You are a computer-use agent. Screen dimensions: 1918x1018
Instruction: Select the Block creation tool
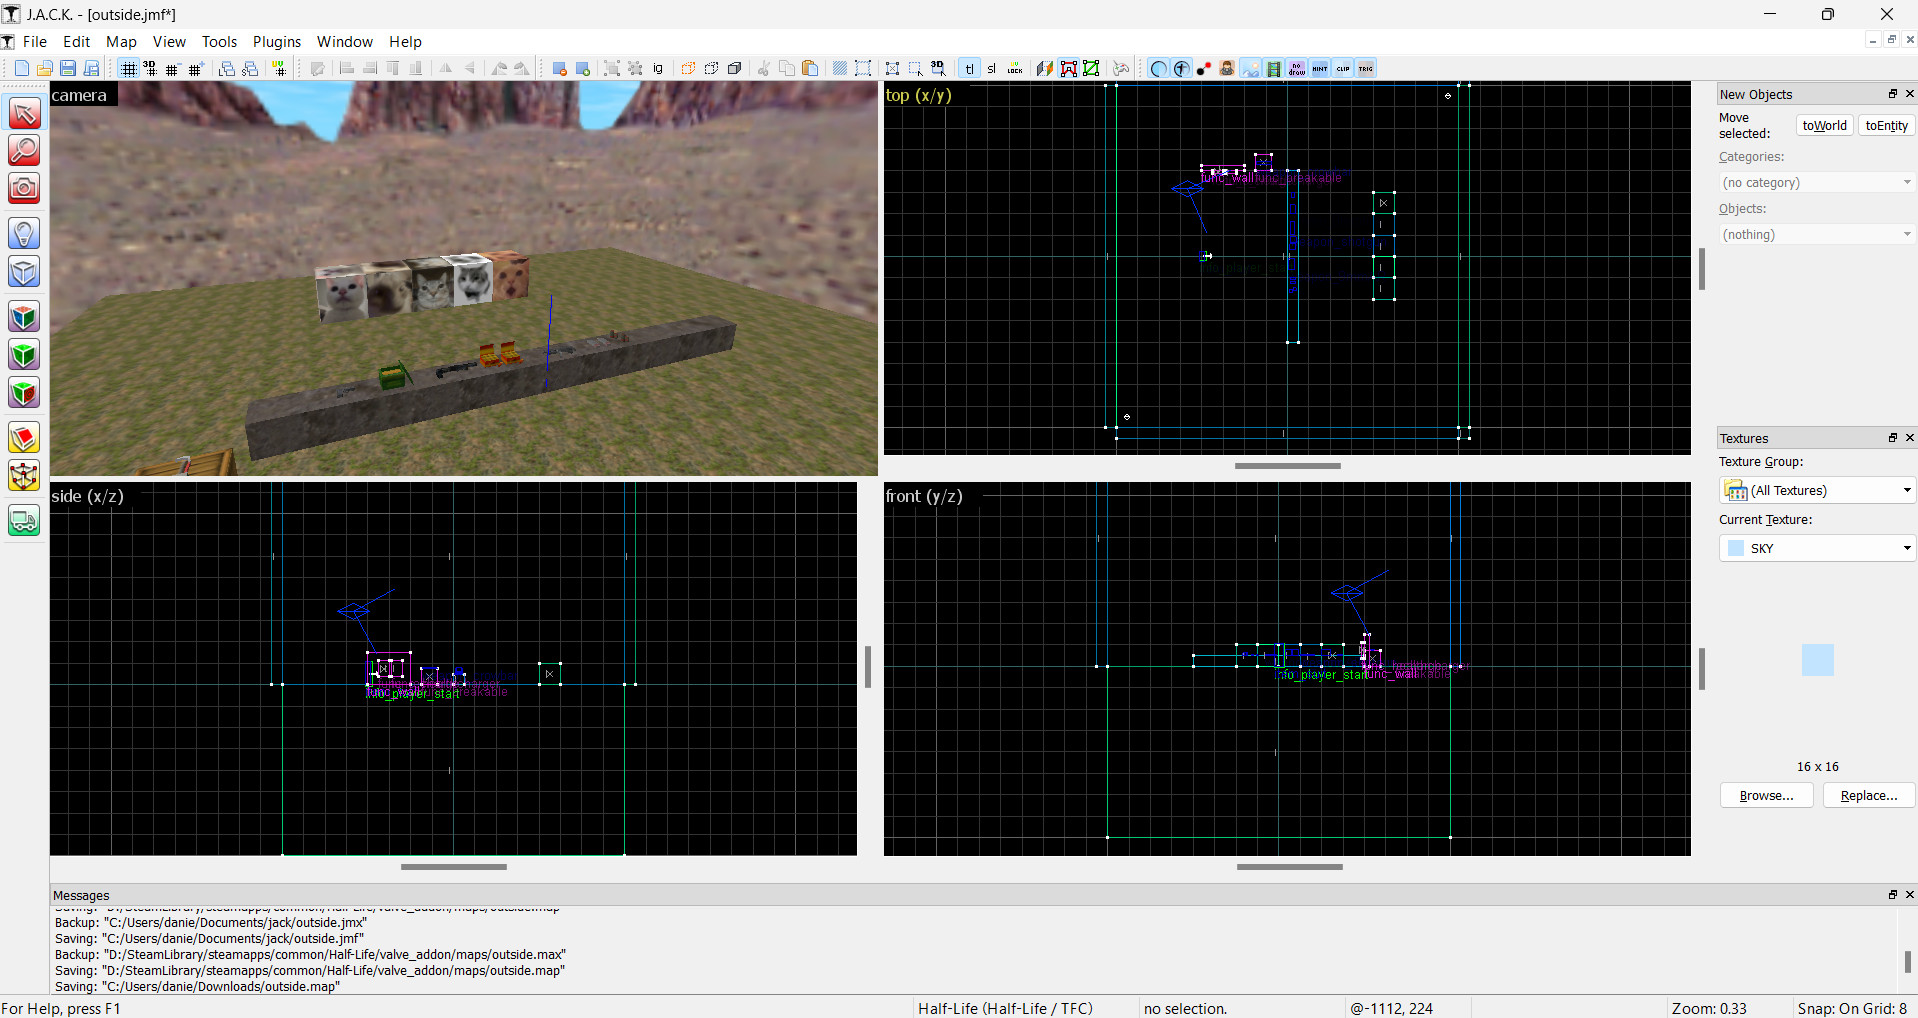23,271
